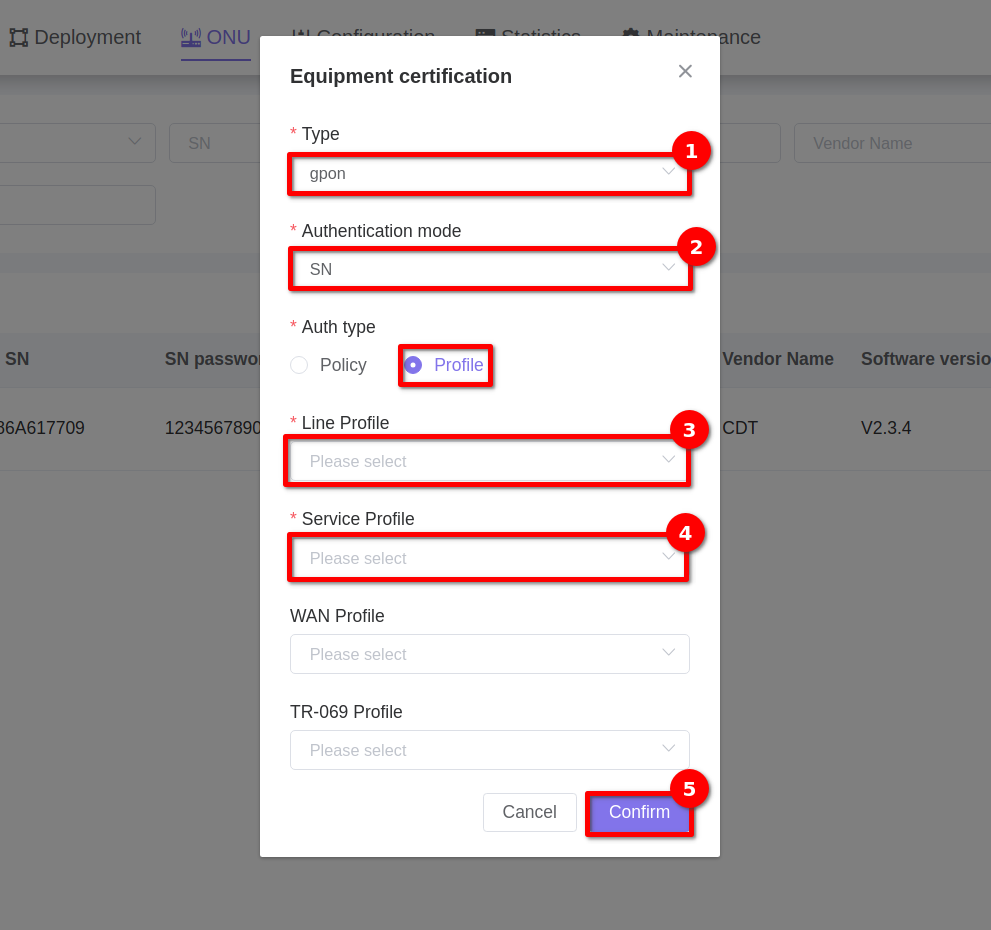Click the chevron arrow in WAN Profile
Viewport: 991px width, 930px height.
669,653
